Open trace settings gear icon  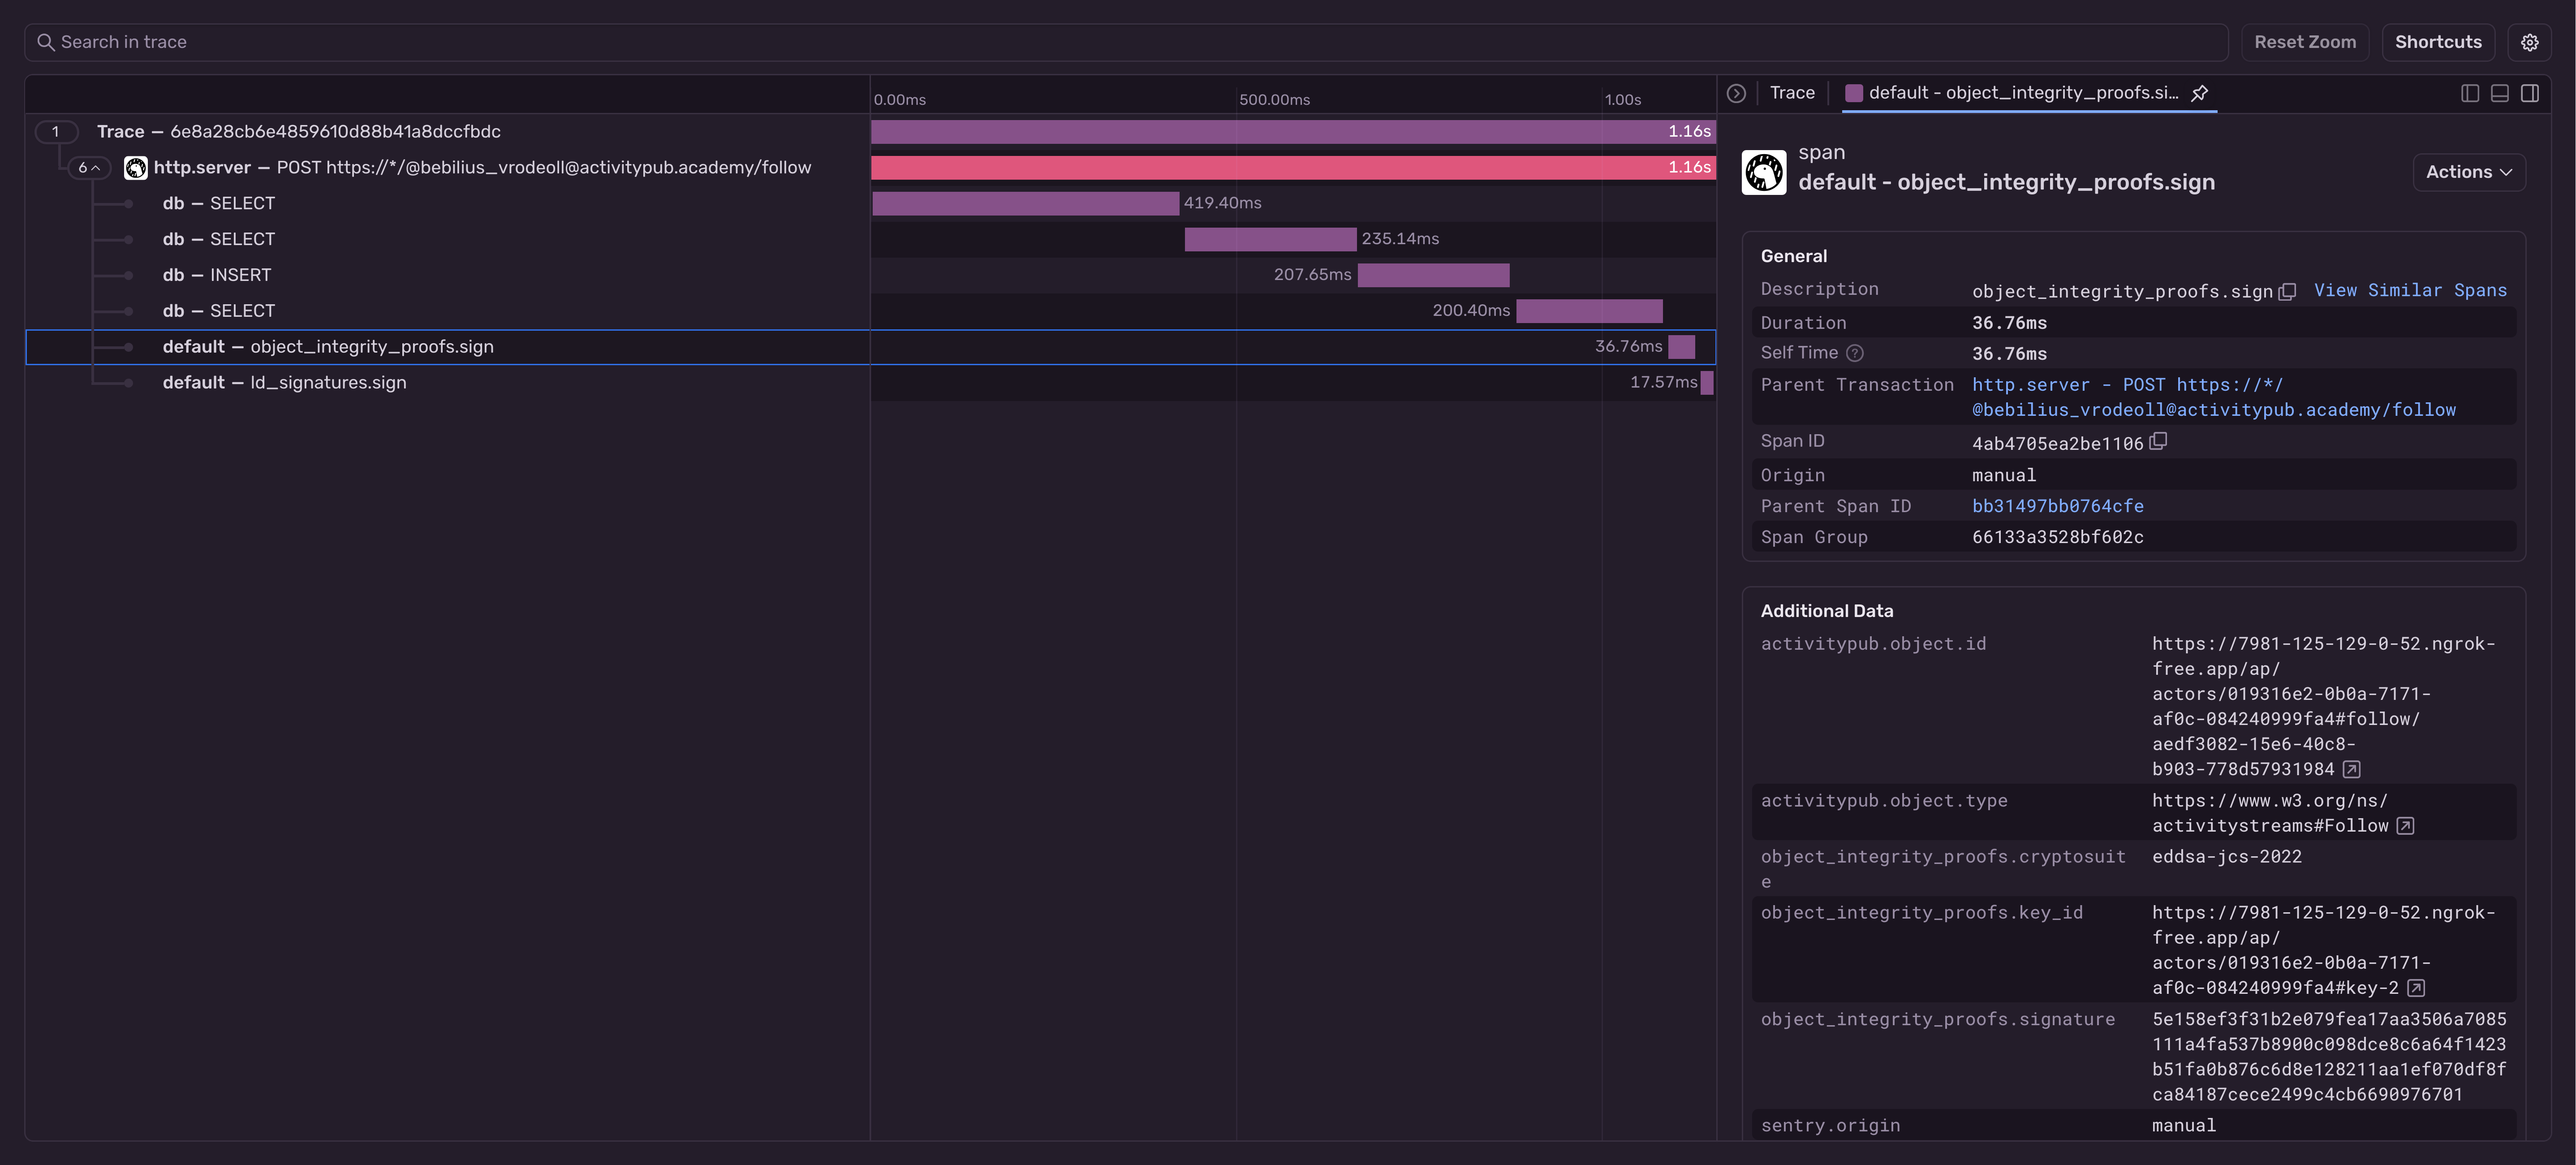2528,42
